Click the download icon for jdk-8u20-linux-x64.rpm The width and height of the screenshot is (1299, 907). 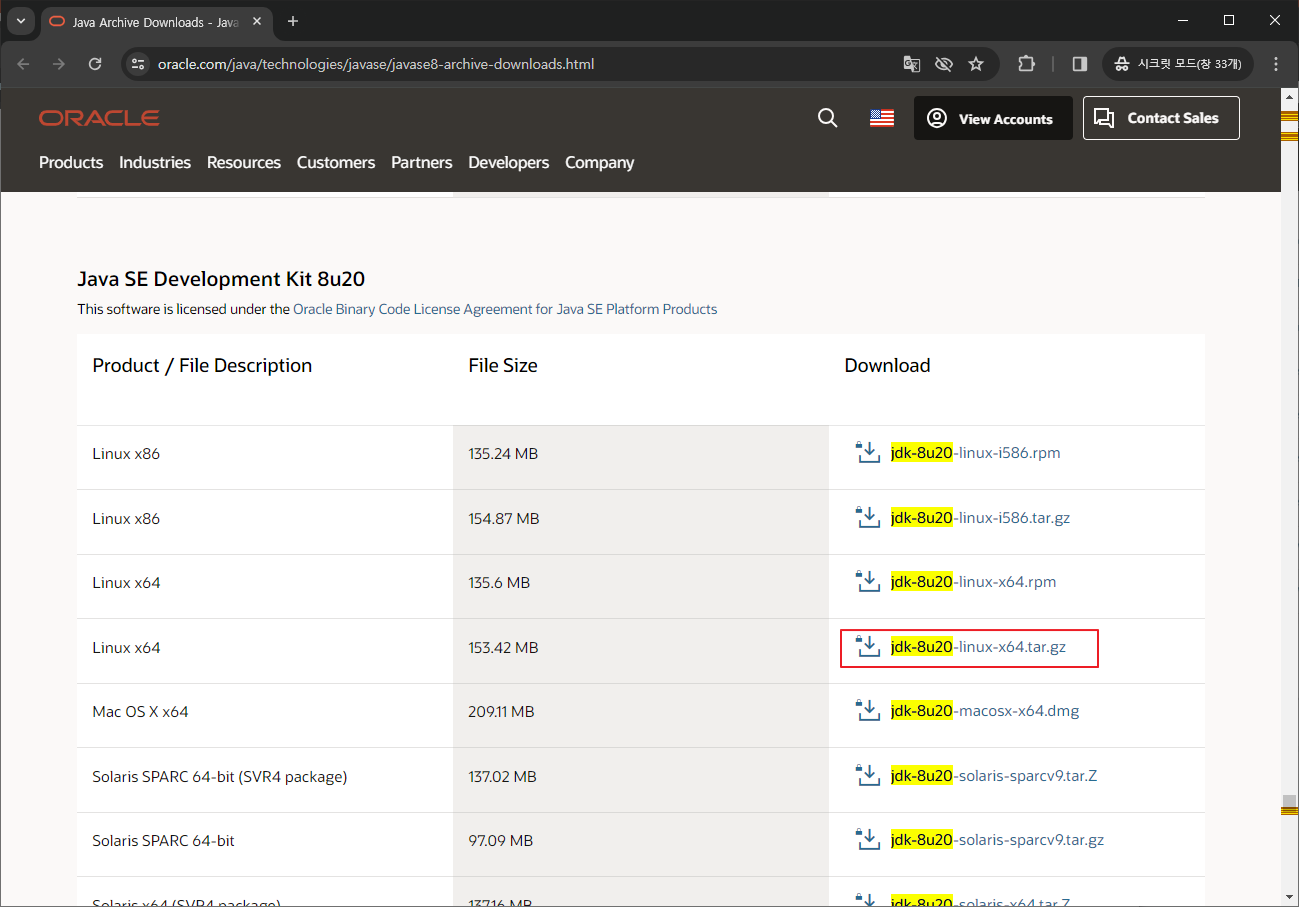867,581
